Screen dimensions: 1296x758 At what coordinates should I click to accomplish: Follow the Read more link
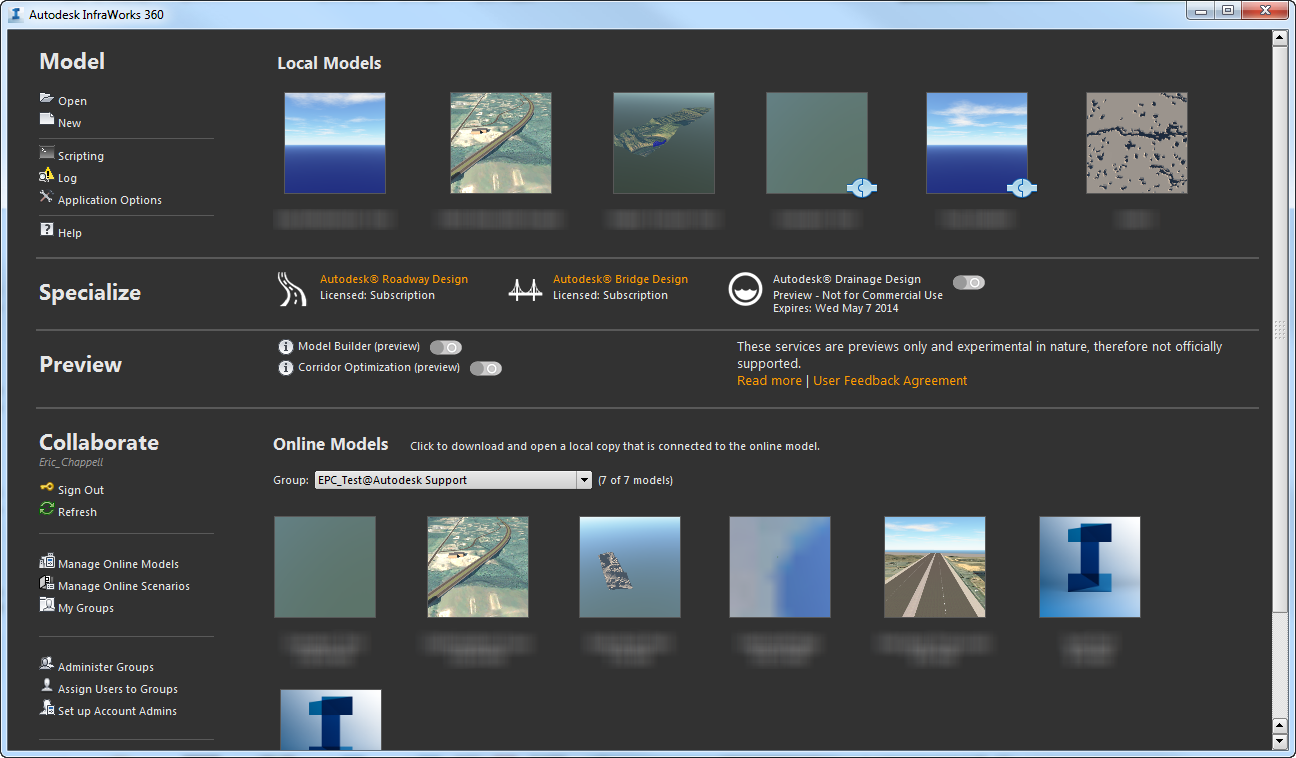click(769, 381)
